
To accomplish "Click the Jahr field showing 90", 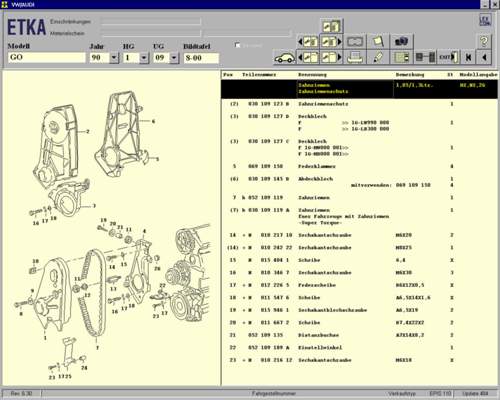I will pos(99,58).
